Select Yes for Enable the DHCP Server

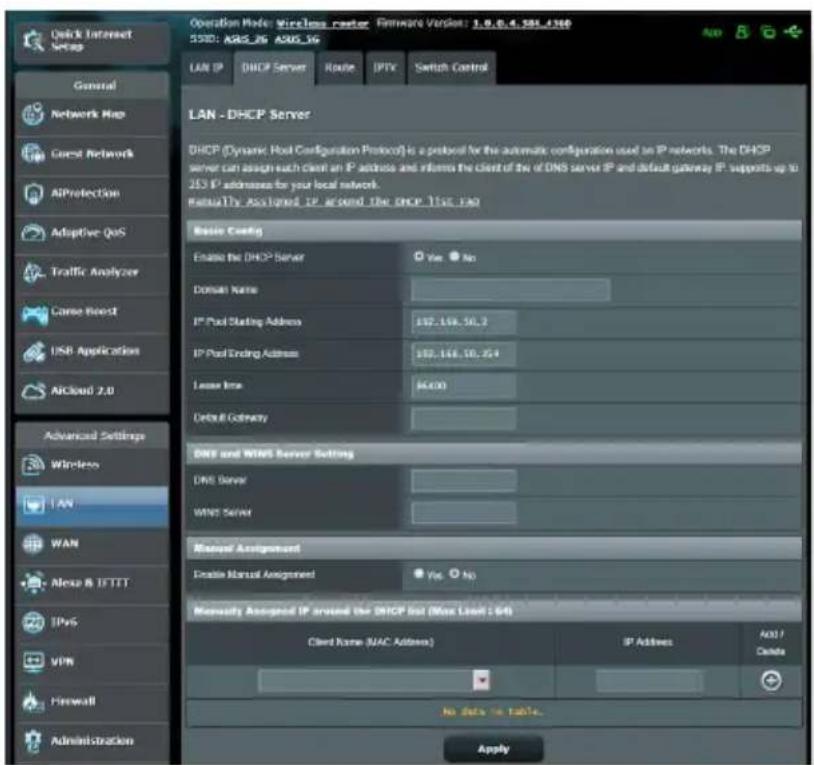click(419, 256)
